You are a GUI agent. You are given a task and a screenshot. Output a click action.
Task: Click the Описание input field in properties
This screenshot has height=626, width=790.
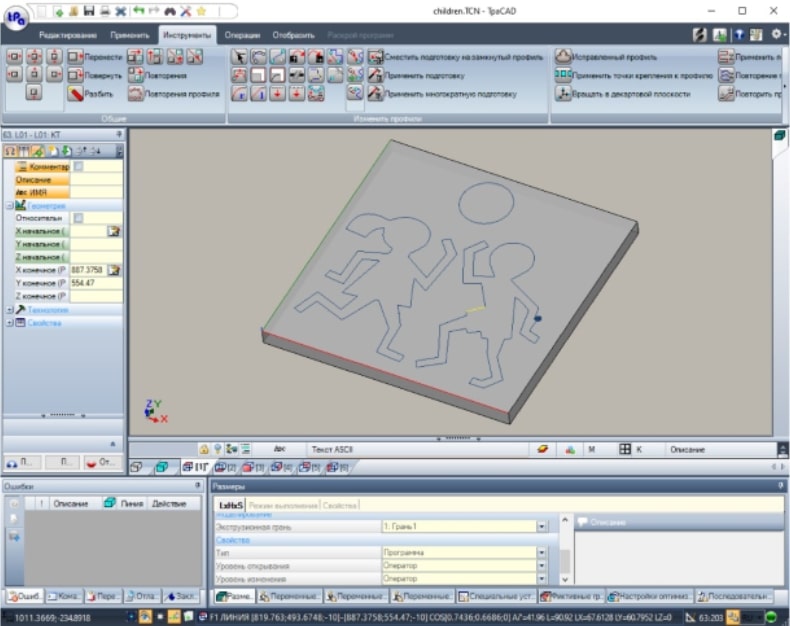pos(96,179)
